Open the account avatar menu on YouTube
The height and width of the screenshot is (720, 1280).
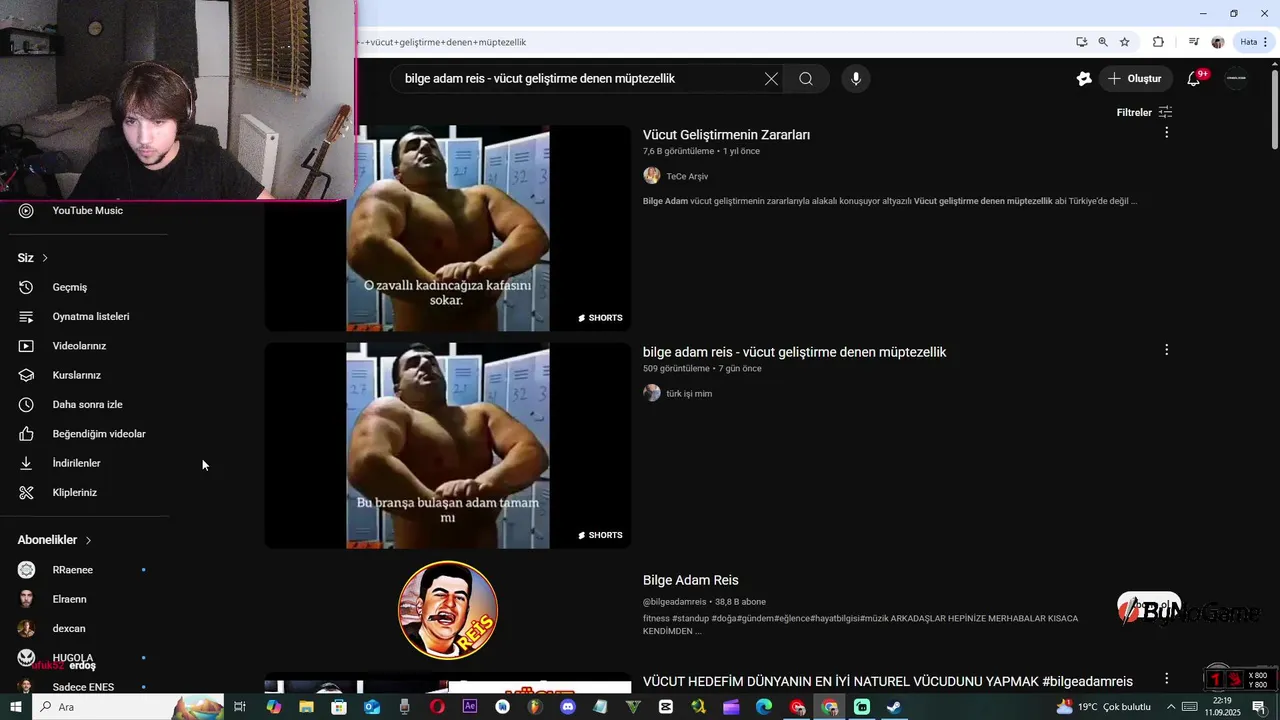[1236, 79]
